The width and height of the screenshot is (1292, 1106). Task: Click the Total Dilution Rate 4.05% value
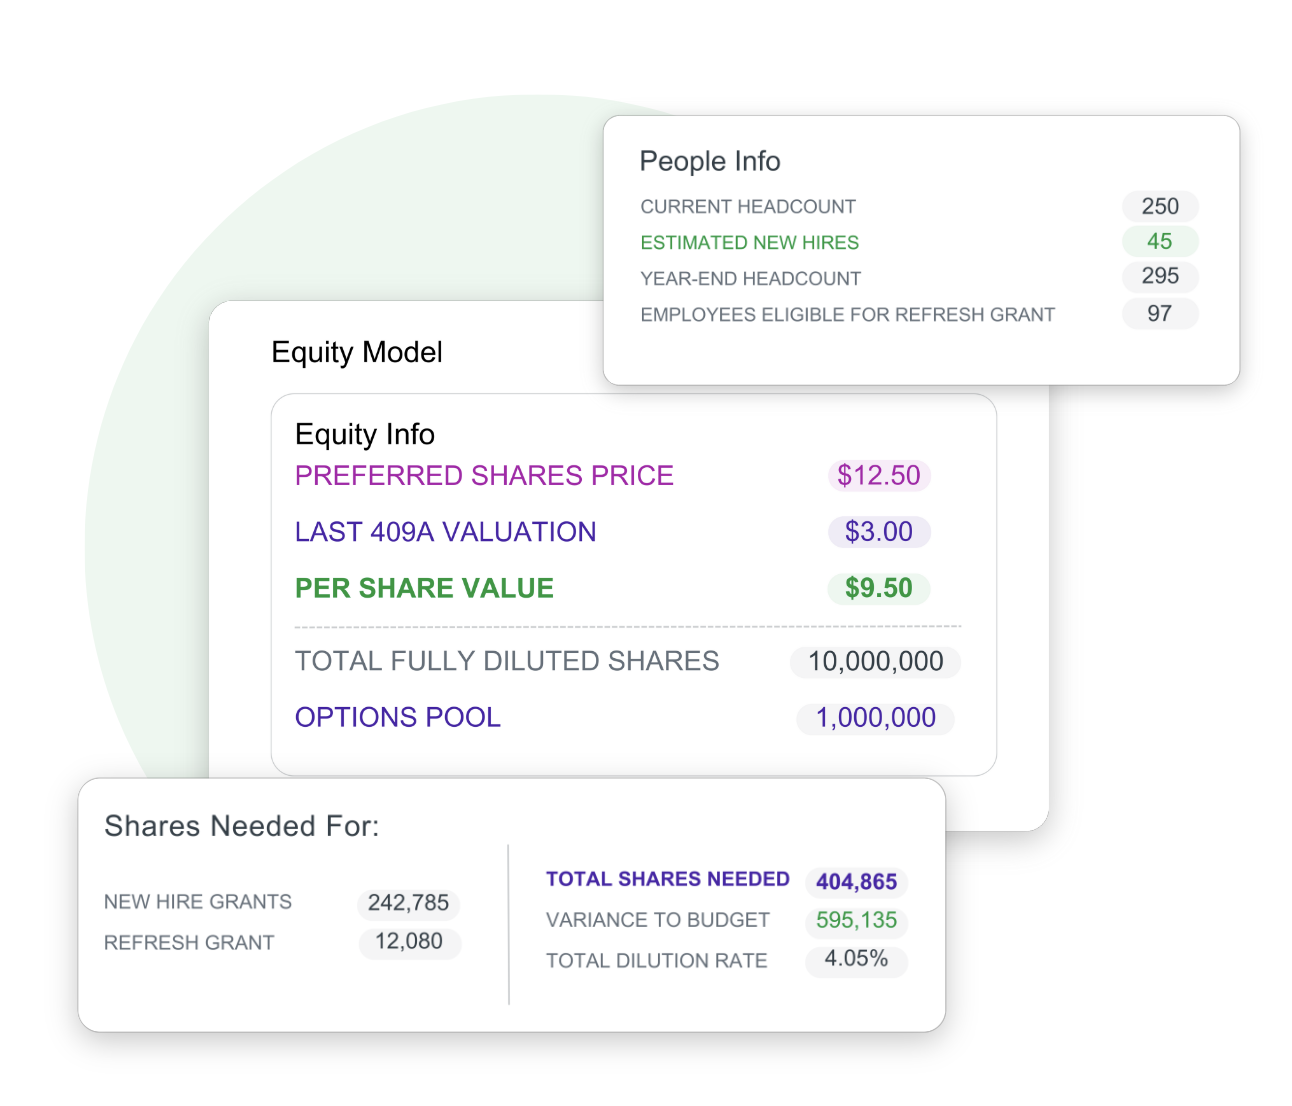point(857,959)
